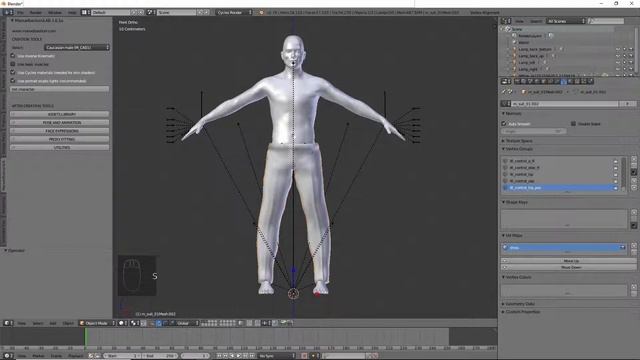This screenshot has height=360, width=640.
Task: Open the Cycles Render engine dropdown
Action: [x=234, y=12]
